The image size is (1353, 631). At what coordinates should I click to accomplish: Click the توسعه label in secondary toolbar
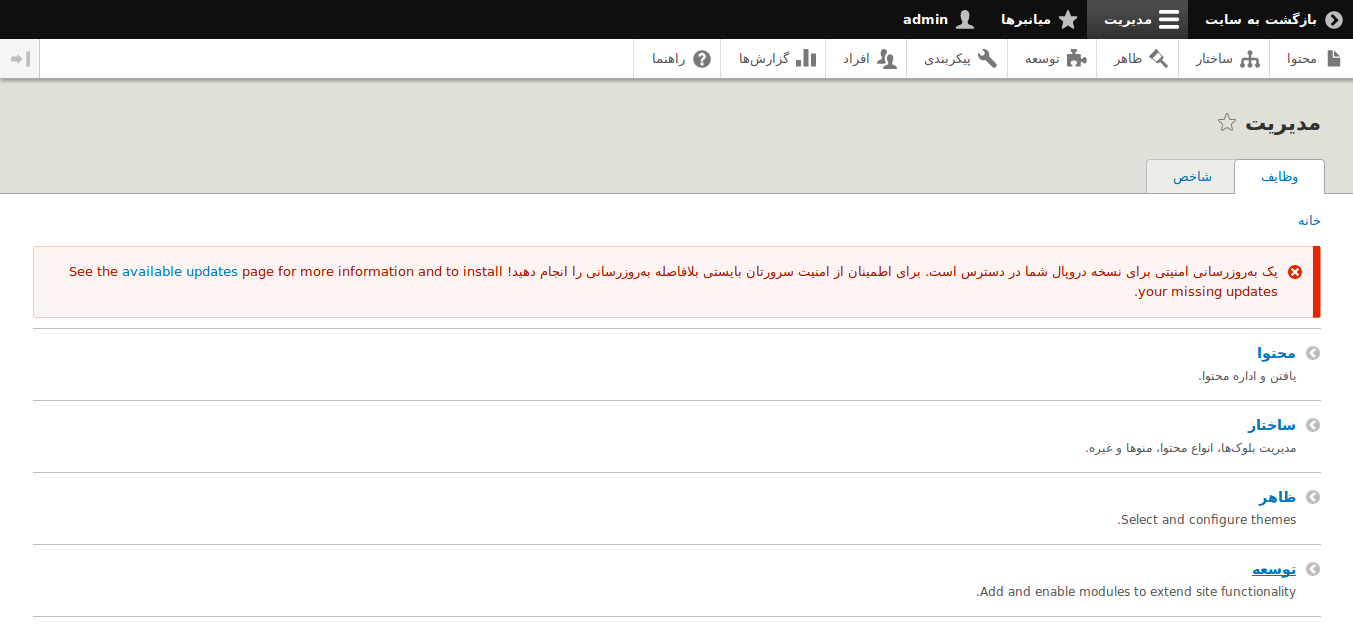1042,59
